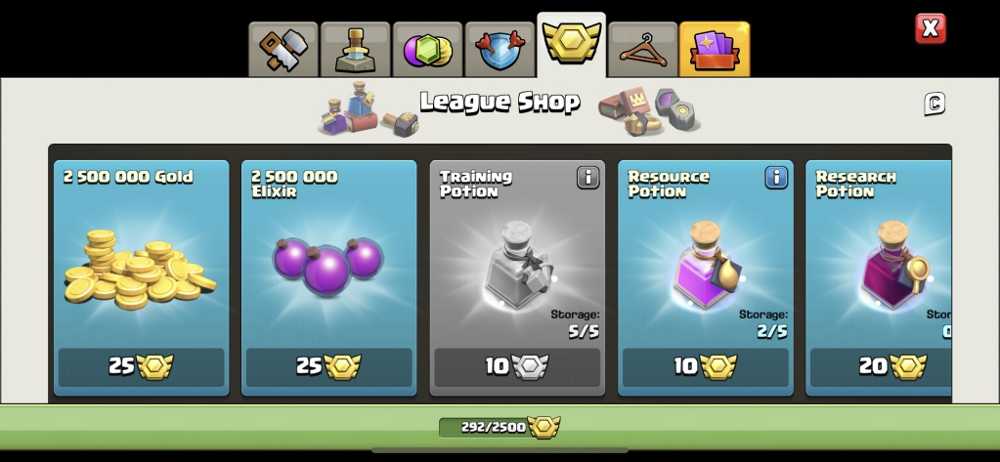Open the clothes hanger skins tab
1000x462 pixels.
[643, 50]
